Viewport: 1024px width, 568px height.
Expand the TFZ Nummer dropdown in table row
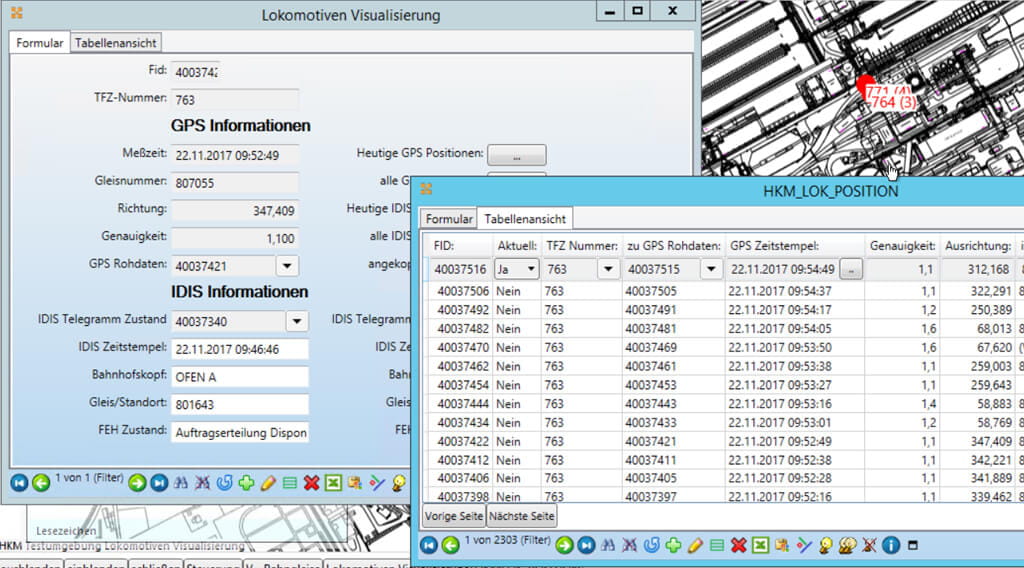click(x=607, y=269)
